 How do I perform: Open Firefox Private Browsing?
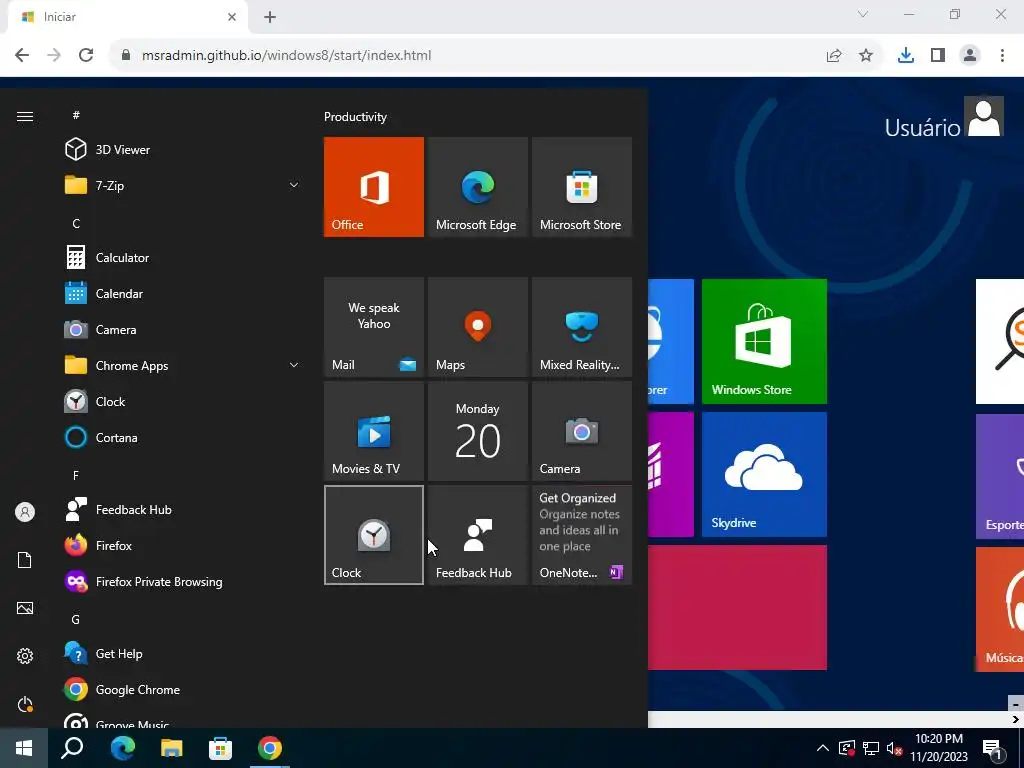point(143,581)
